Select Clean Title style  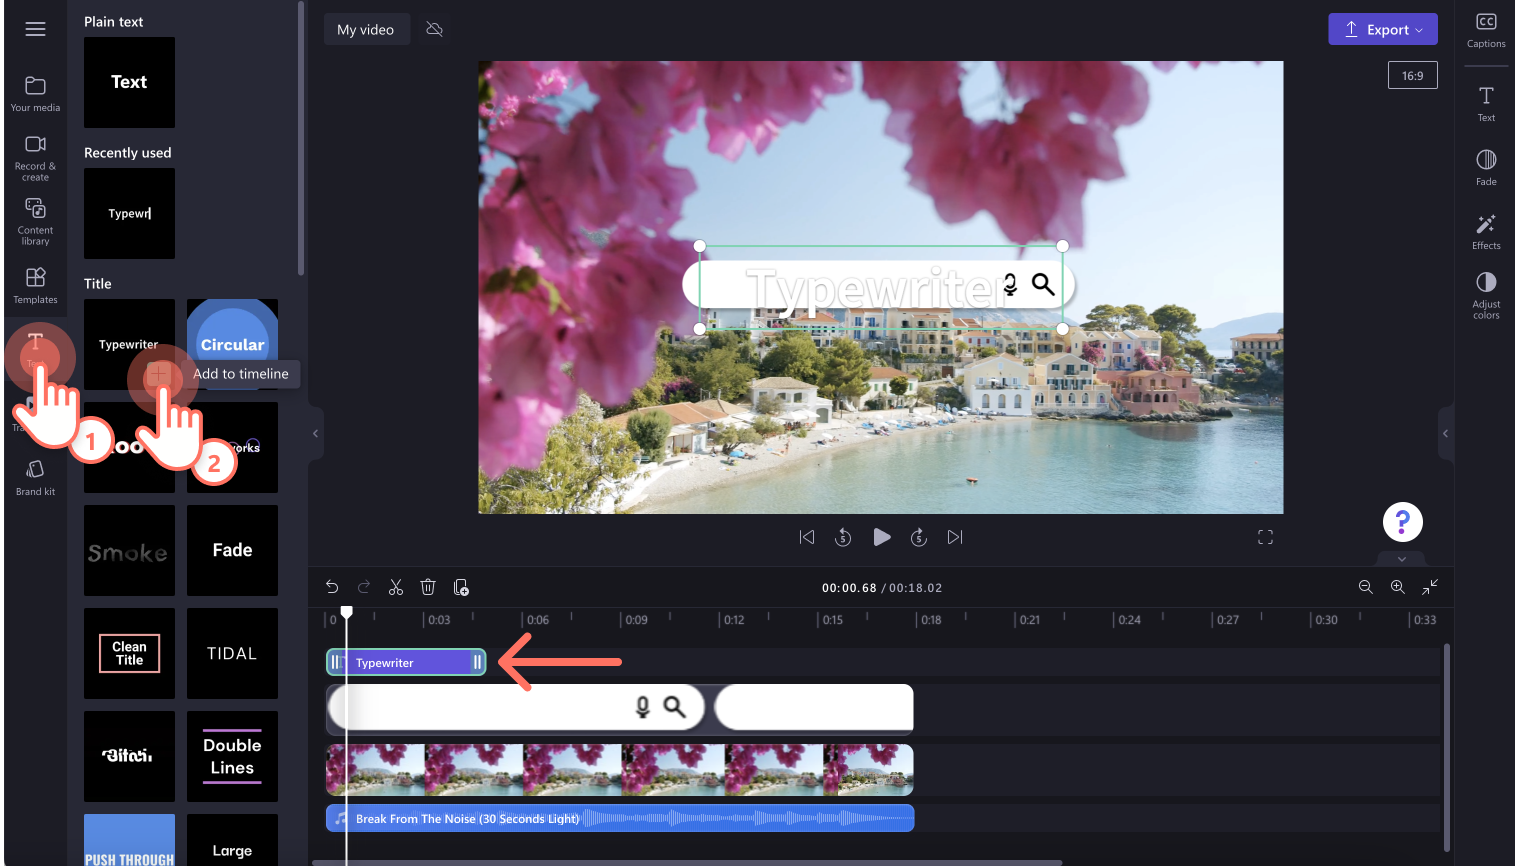point(129,653)
